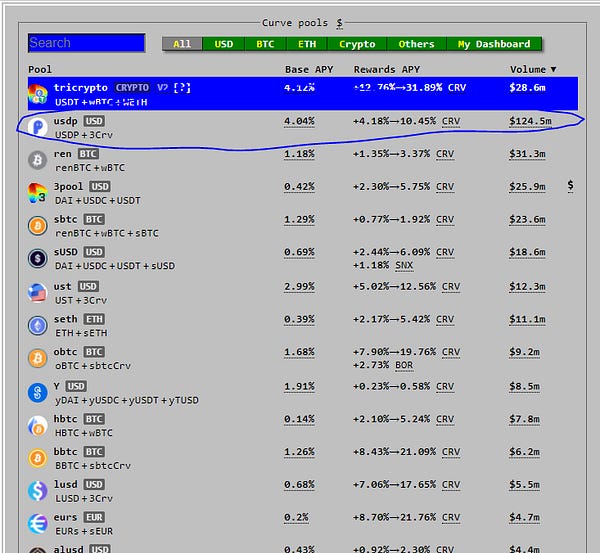Click ren volume $31.3m
600x553 pixels.
click(x=527, y=154)
